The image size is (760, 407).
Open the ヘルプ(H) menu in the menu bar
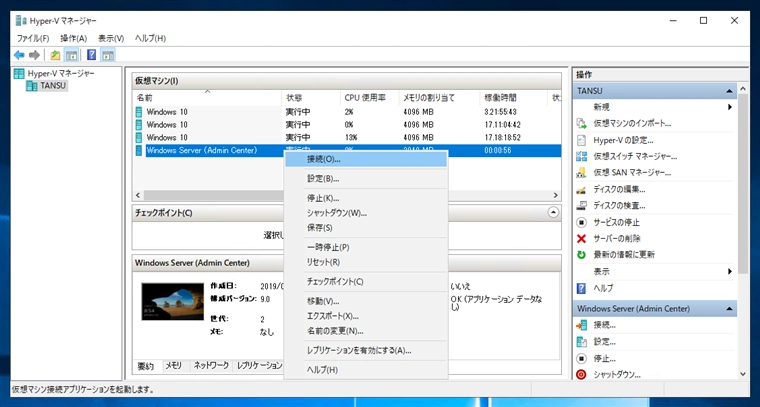(150, 38)
